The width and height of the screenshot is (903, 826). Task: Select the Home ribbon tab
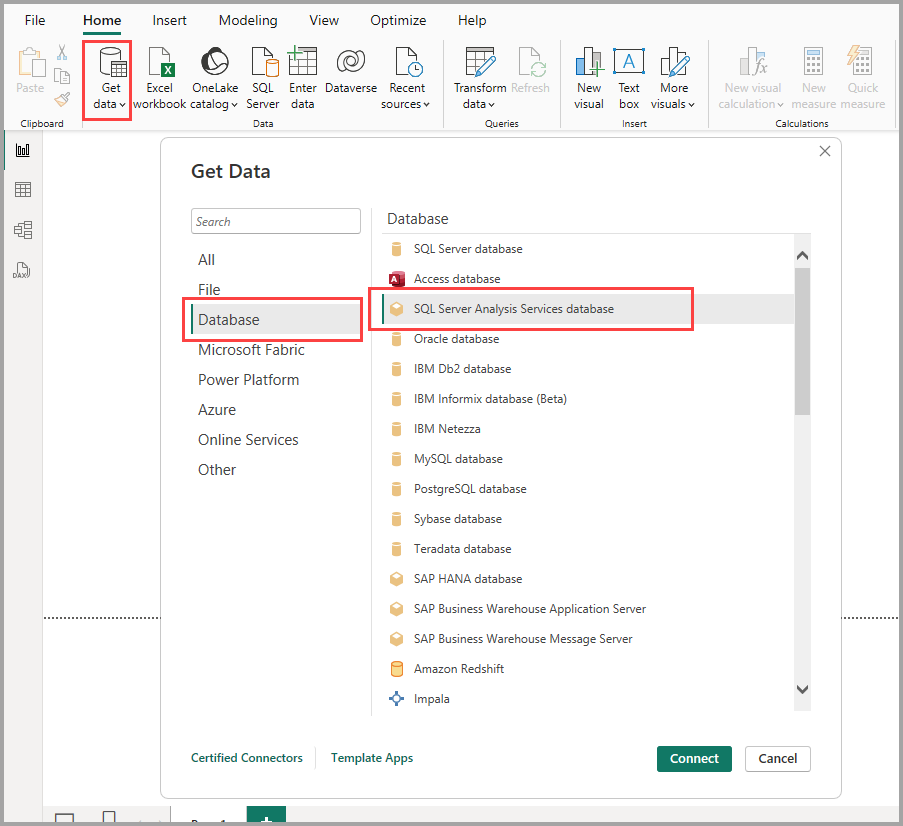click(x=102, y=20)
